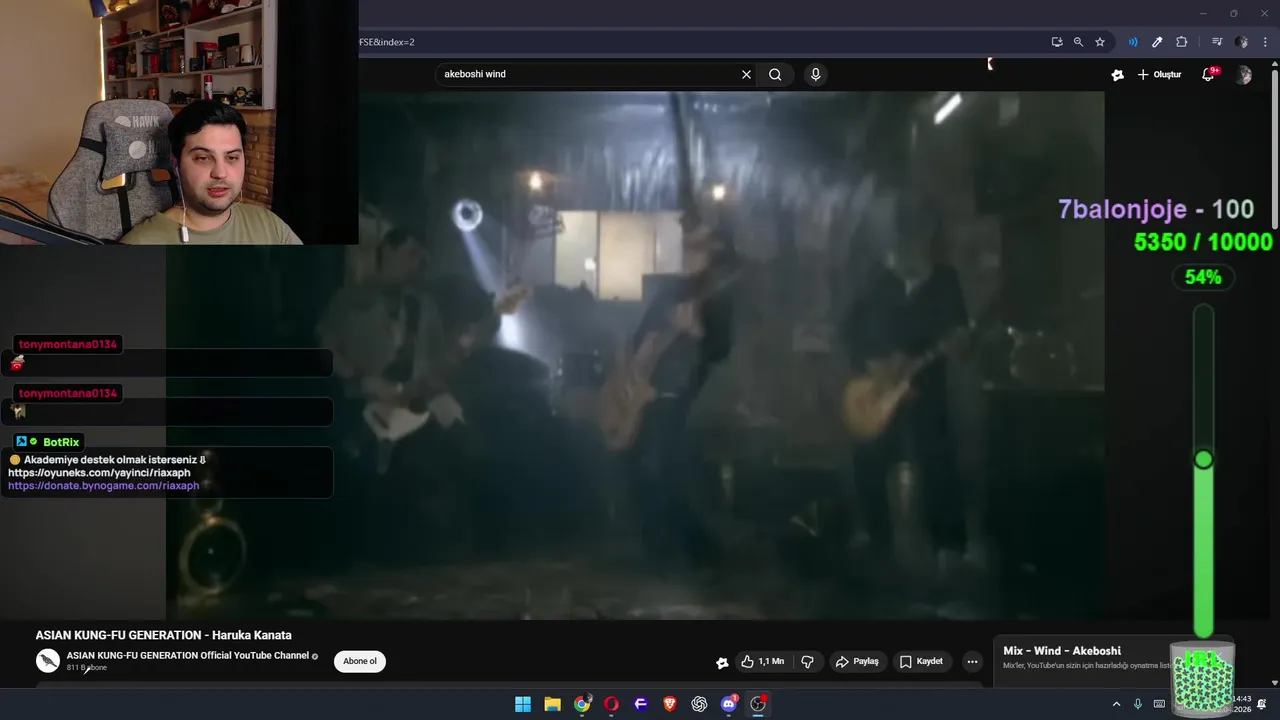Click Paylaş share button
The image size is (1280, 720).
pyautogui.click(x=857, y=662)
